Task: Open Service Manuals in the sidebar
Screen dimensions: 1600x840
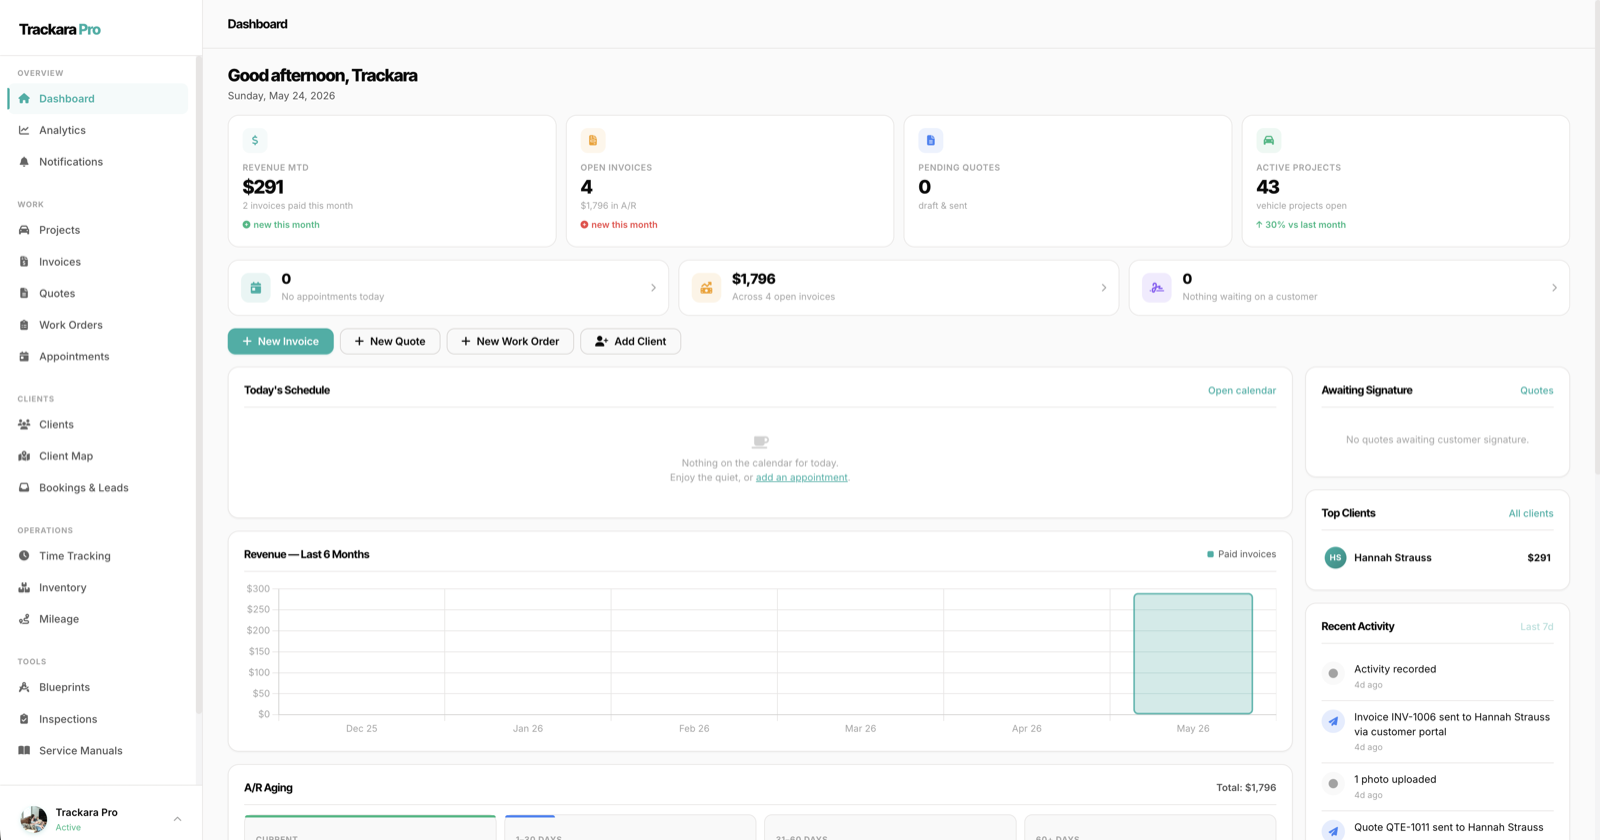Action: [x=98, y=750]
